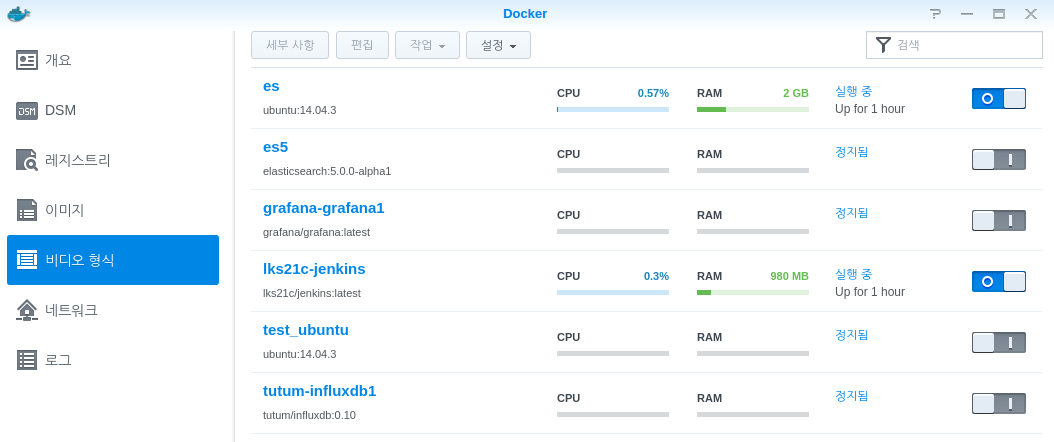Open the 개요 overview icon in sidebar
1054x442 pixels.
27,60
